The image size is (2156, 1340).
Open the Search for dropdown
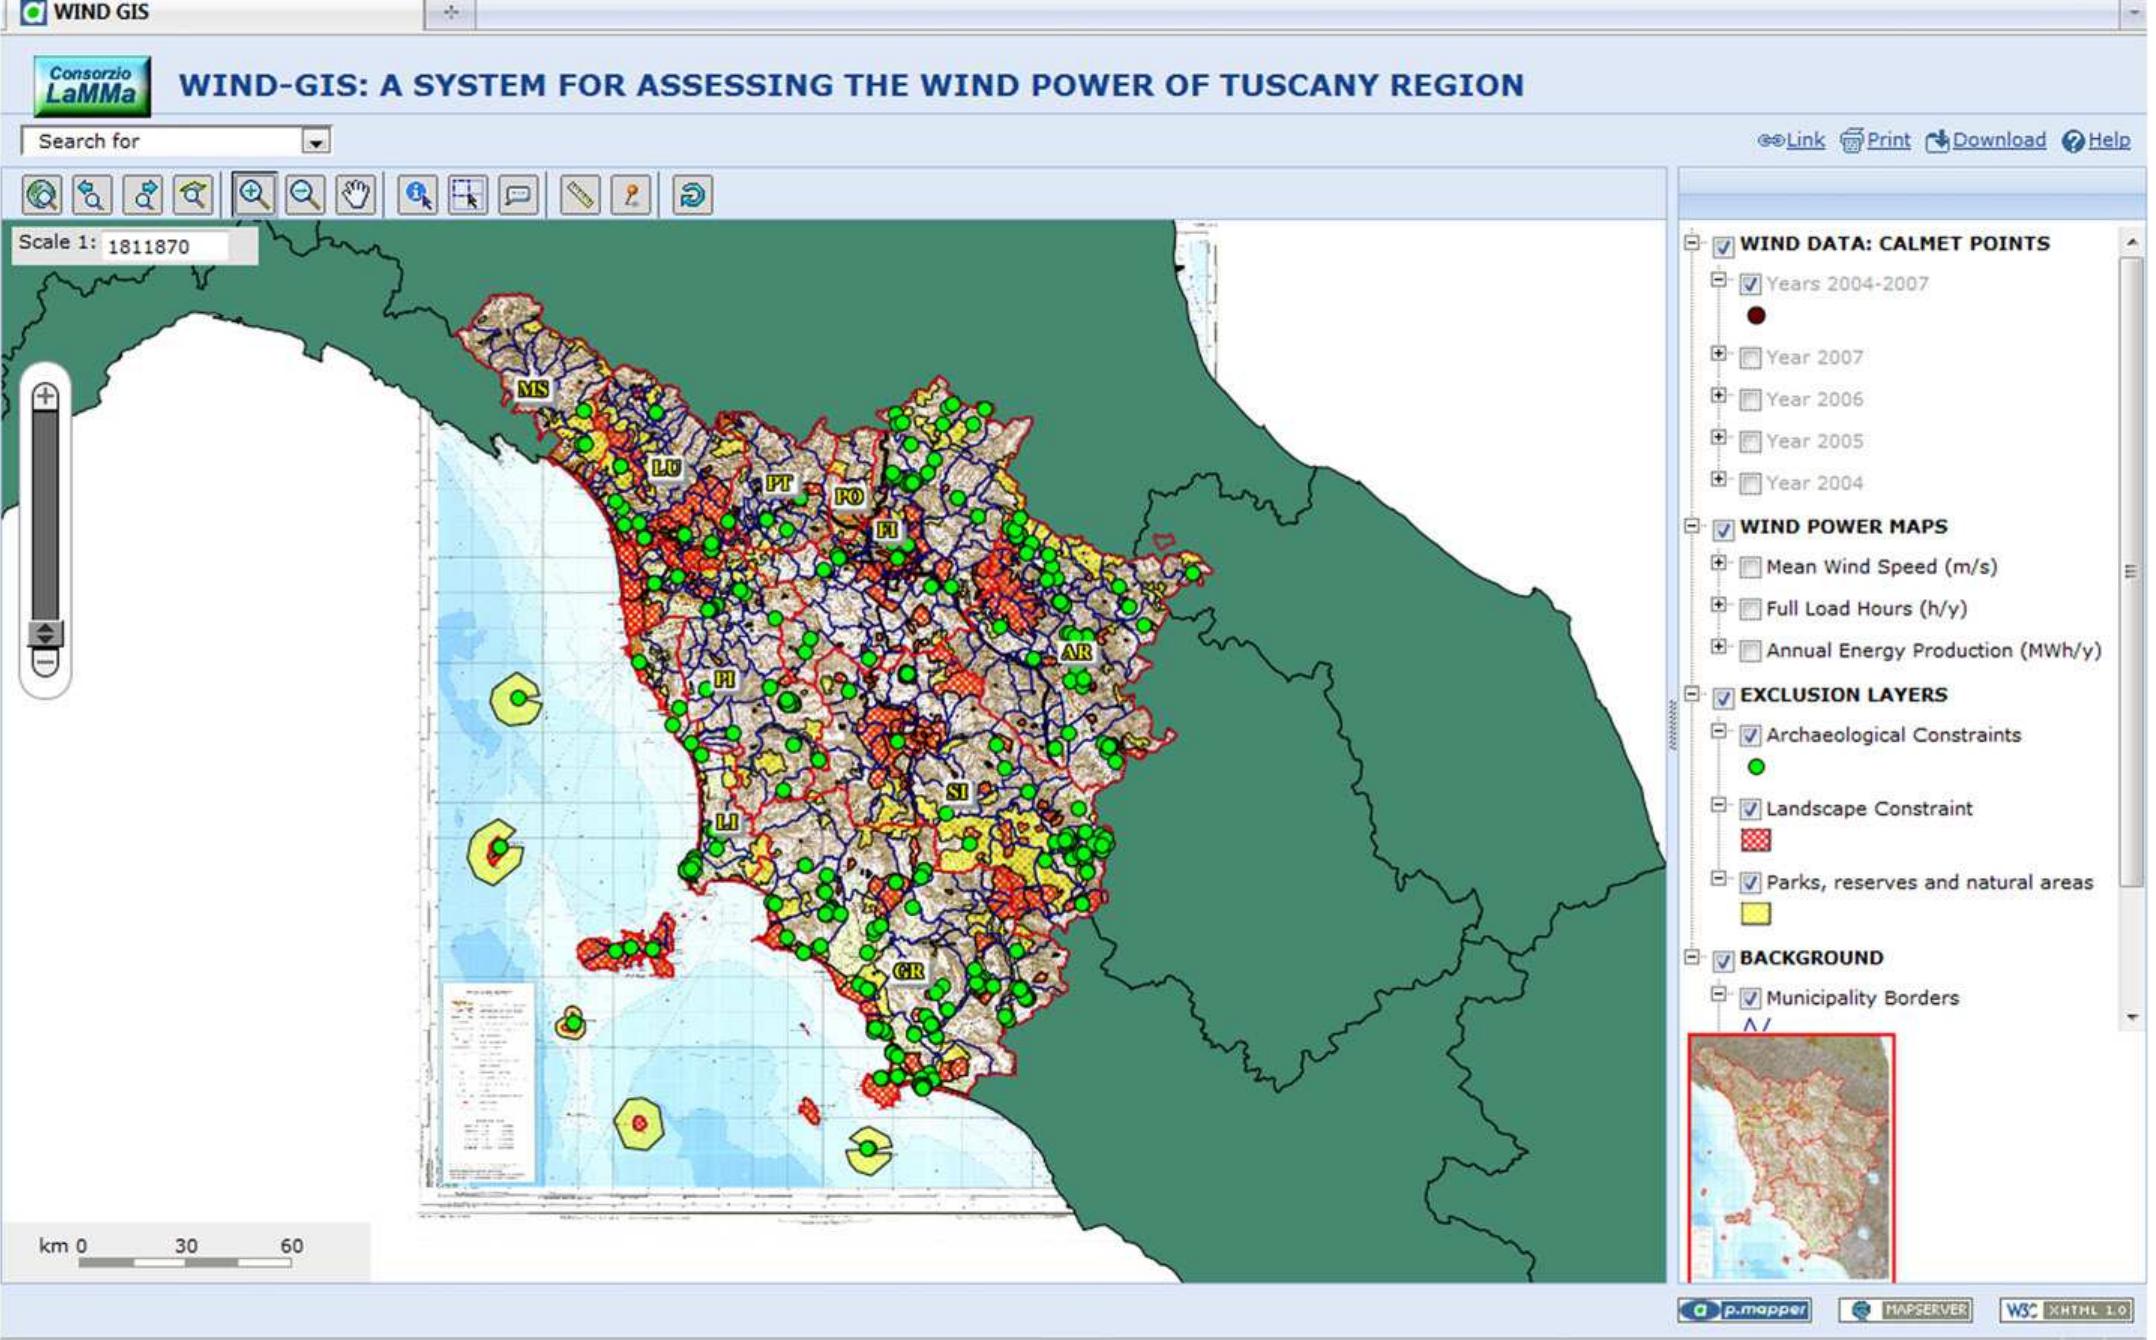[x=316, y=142]
